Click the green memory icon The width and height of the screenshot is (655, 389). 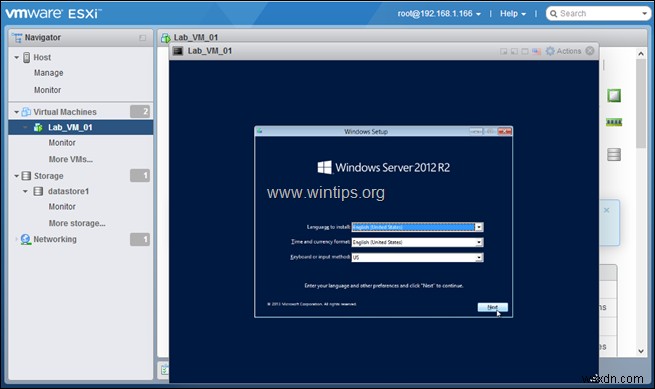[614, 122]
